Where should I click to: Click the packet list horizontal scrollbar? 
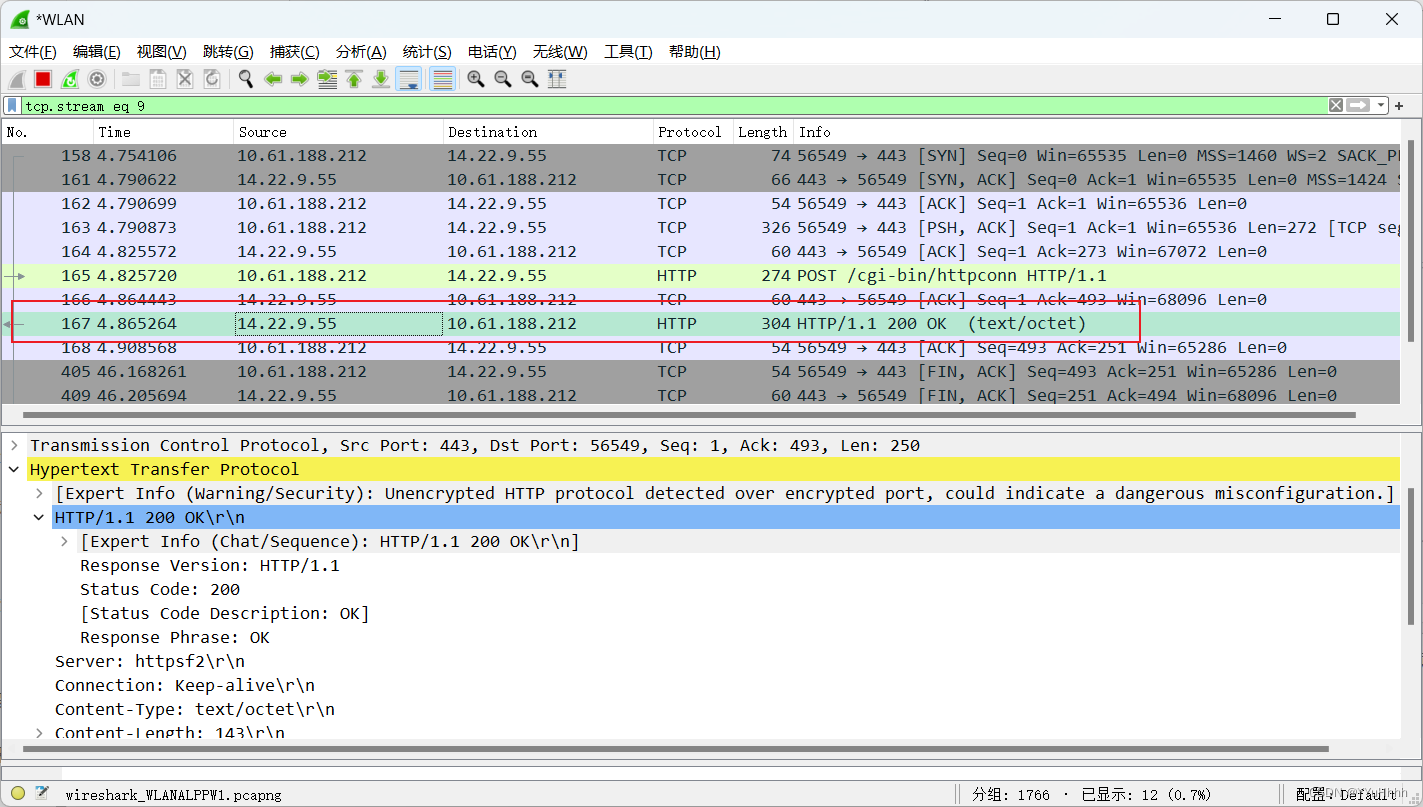click(x=689, y=414)
